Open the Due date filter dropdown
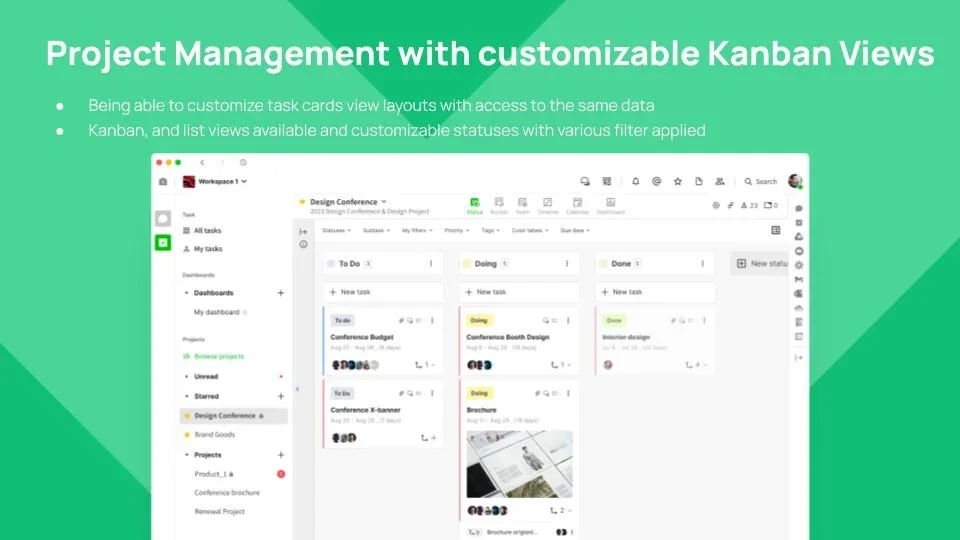 tap(575, 230)
